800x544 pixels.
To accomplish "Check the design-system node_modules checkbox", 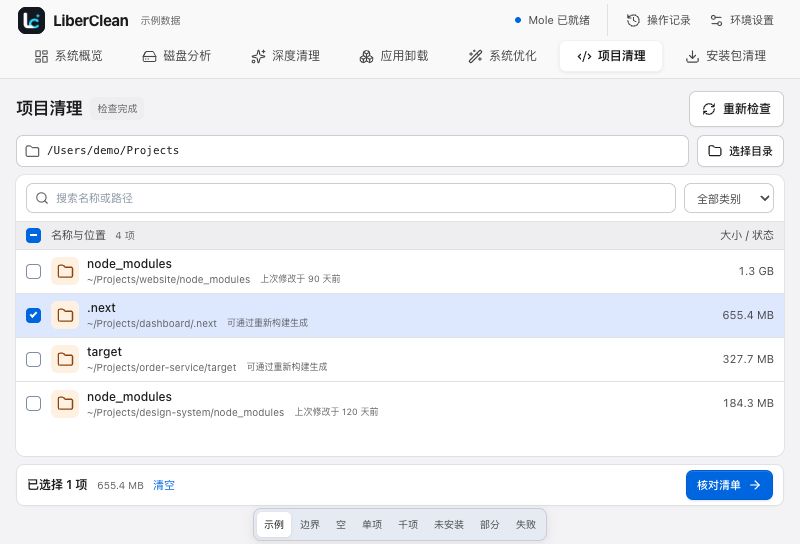I will 34,404.
